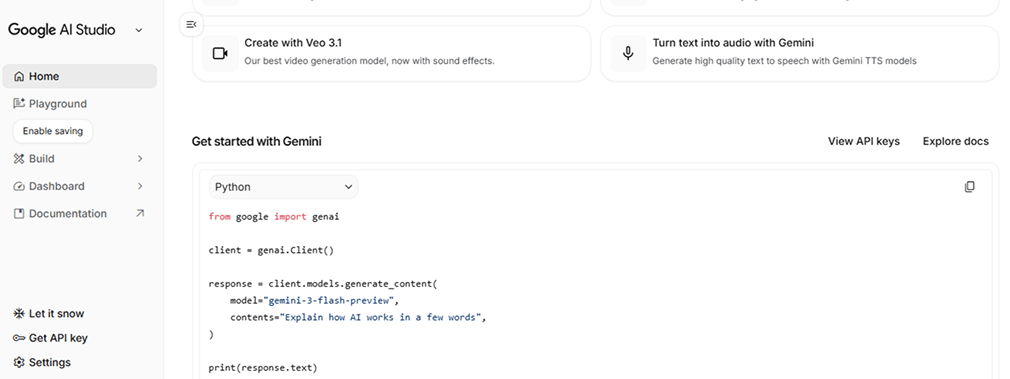Click the client = genai.Client() code line
The image size is (1010, 379).
click(x=271, y=250)
